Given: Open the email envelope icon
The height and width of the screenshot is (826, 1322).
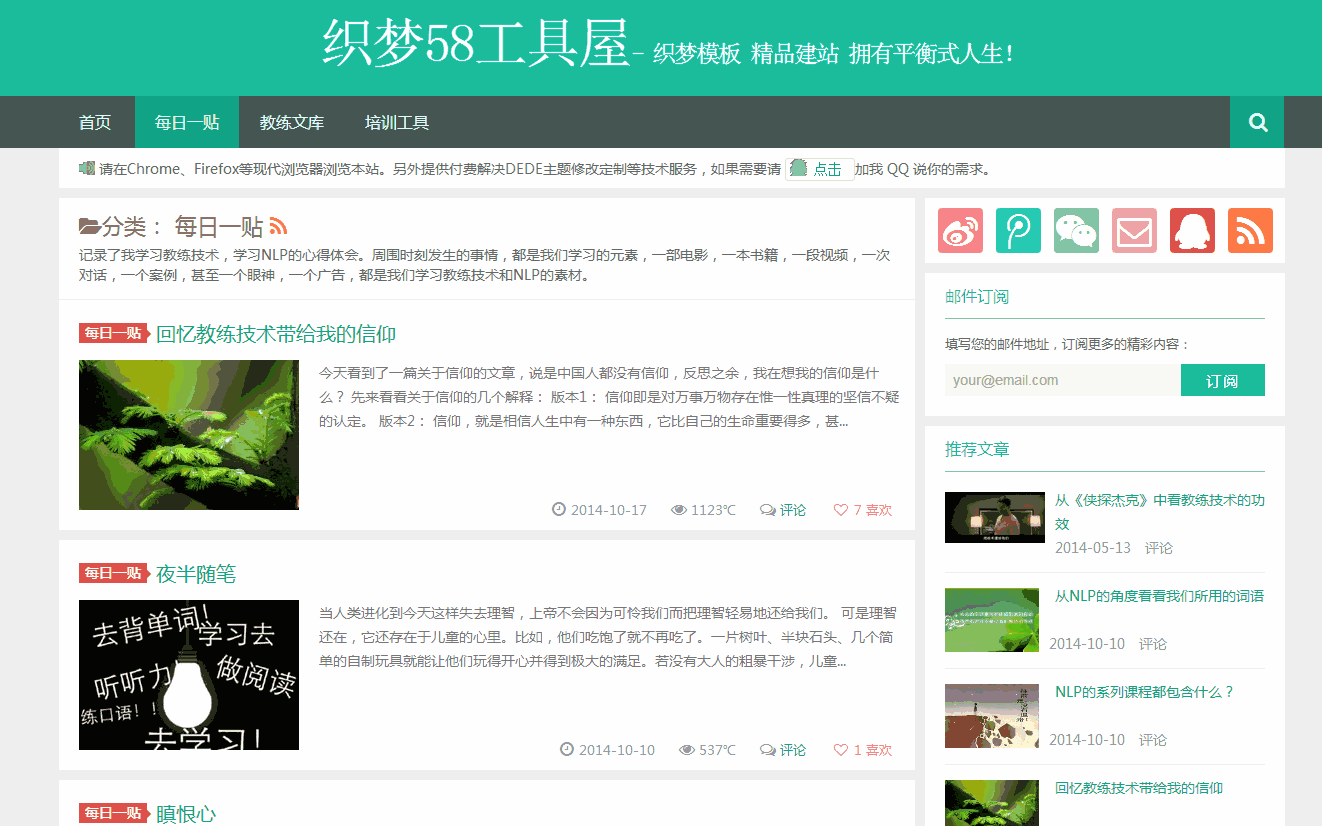Looking at the screenshot, I should [1134, 231].
